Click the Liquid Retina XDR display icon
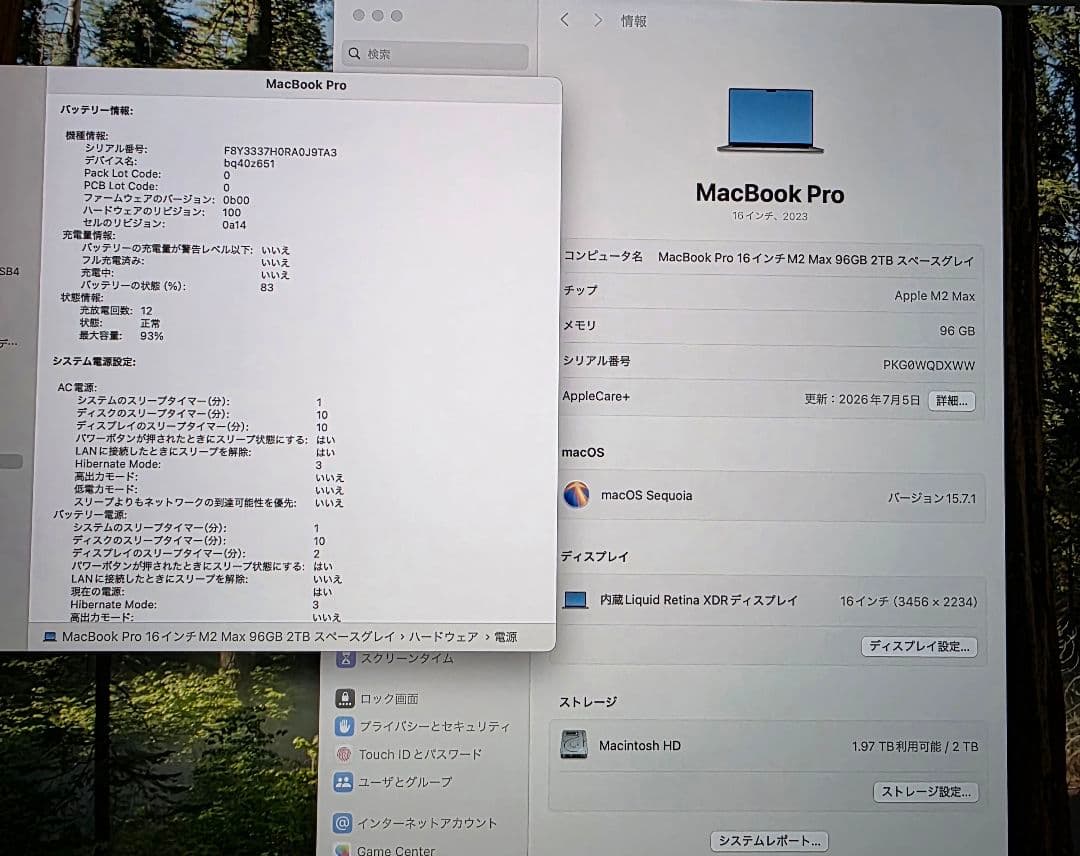 pyautogui.click(x=575, y=600)
